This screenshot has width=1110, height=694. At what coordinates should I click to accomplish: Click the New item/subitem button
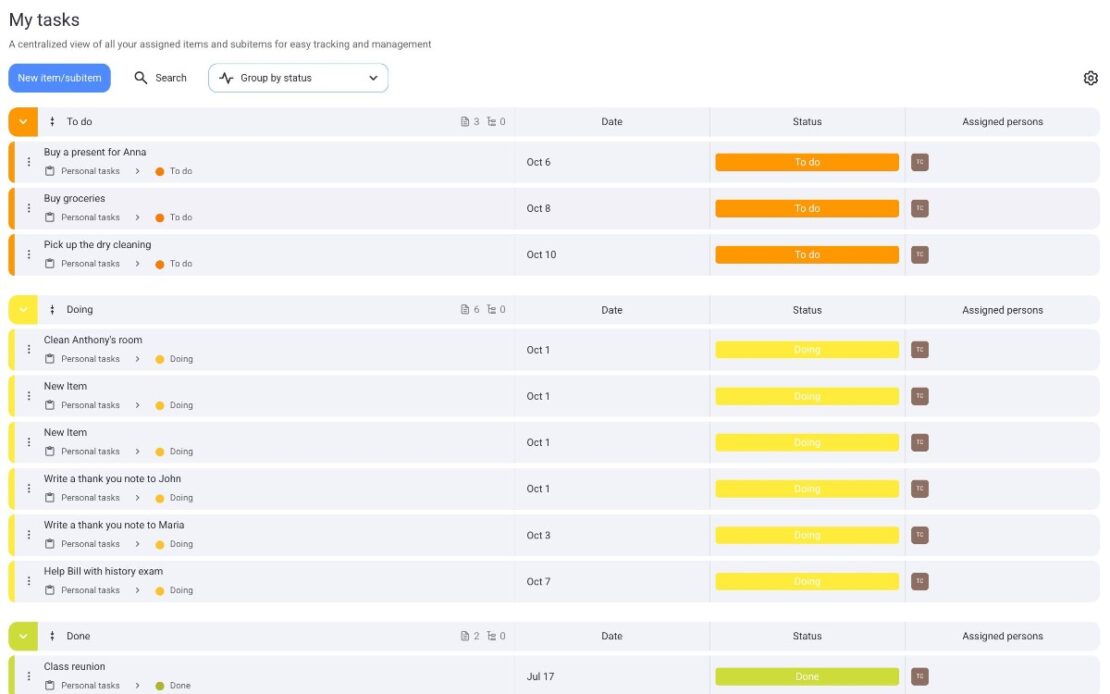59,78
